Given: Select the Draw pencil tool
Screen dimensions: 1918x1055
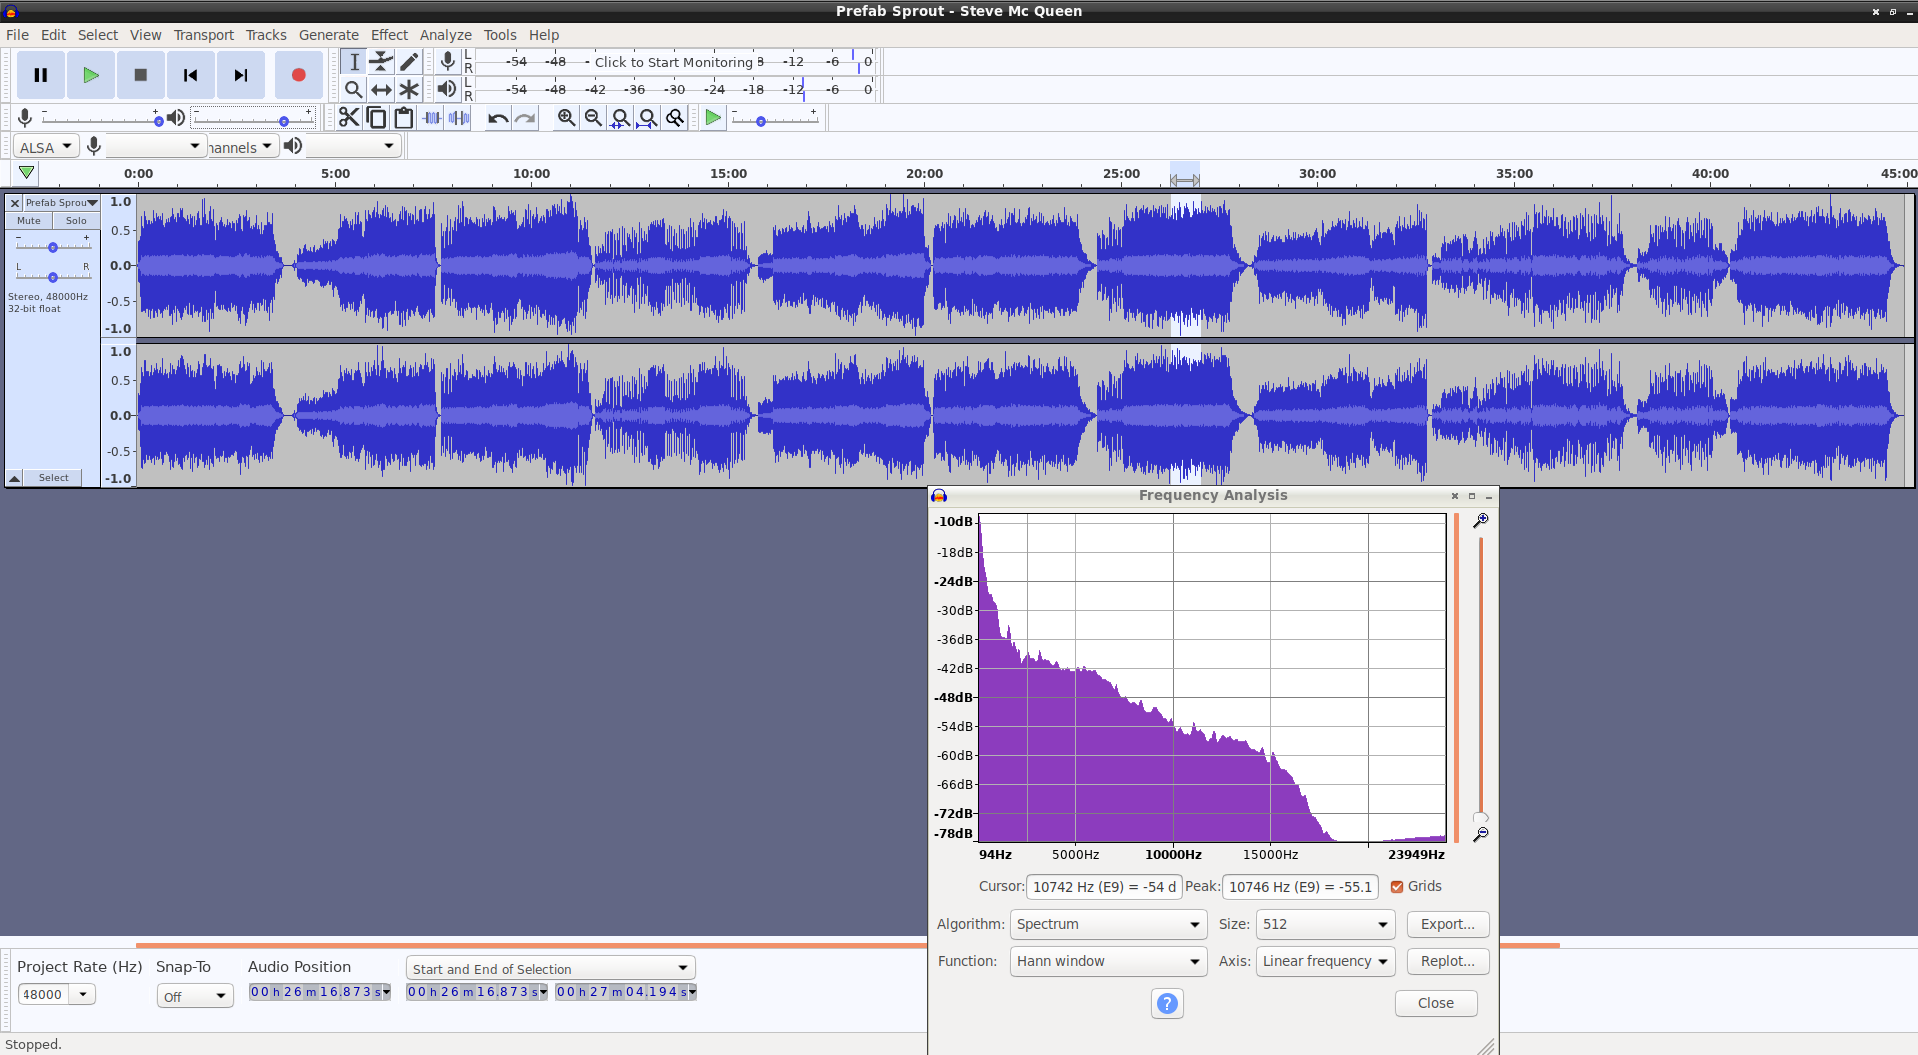Looking at the screenshot, I should click(409, 62).
